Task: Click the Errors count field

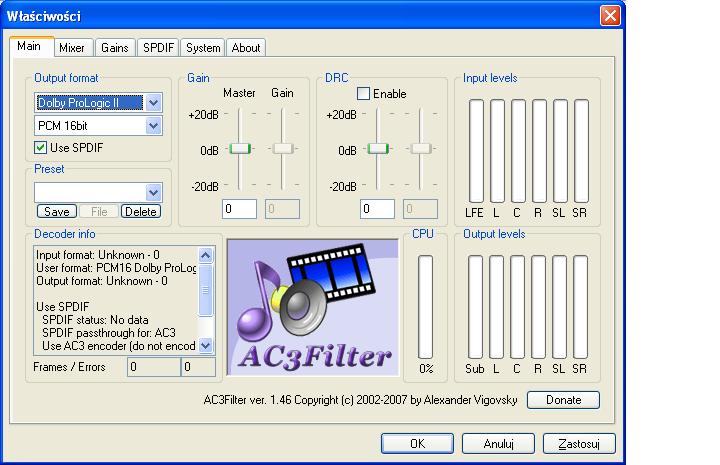Action: (x=198, y=367)
